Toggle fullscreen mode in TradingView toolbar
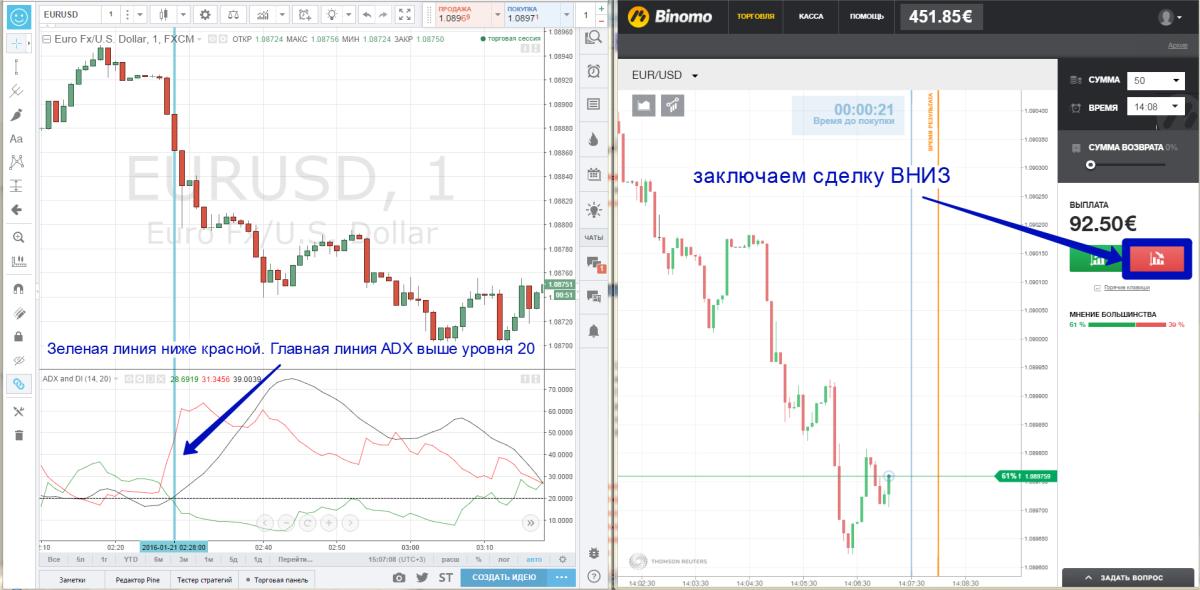 click(x=404, y=15)
